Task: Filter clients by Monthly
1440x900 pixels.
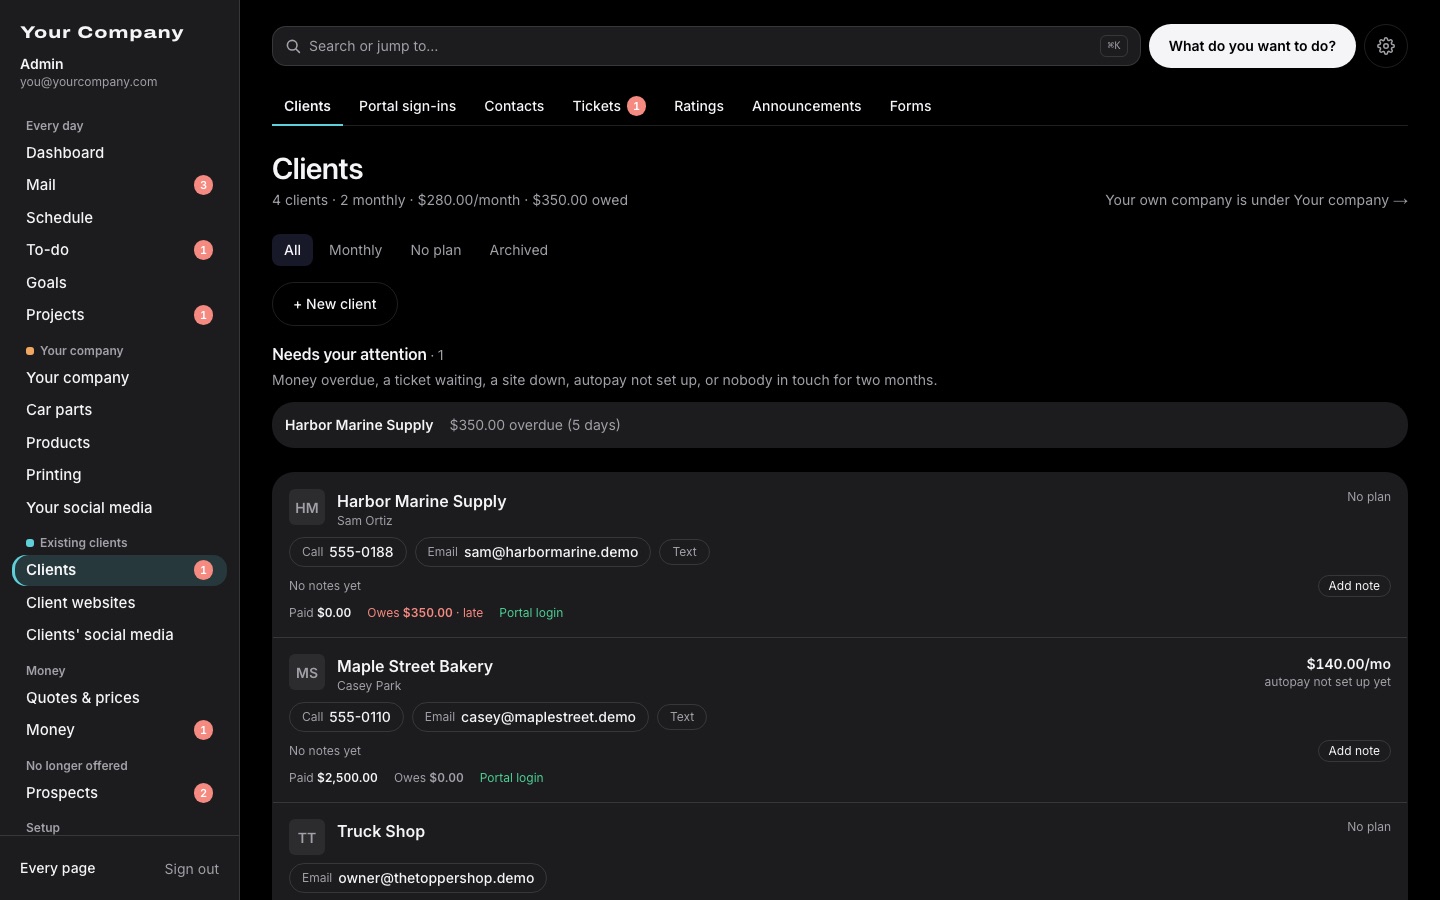Action: 355,250
